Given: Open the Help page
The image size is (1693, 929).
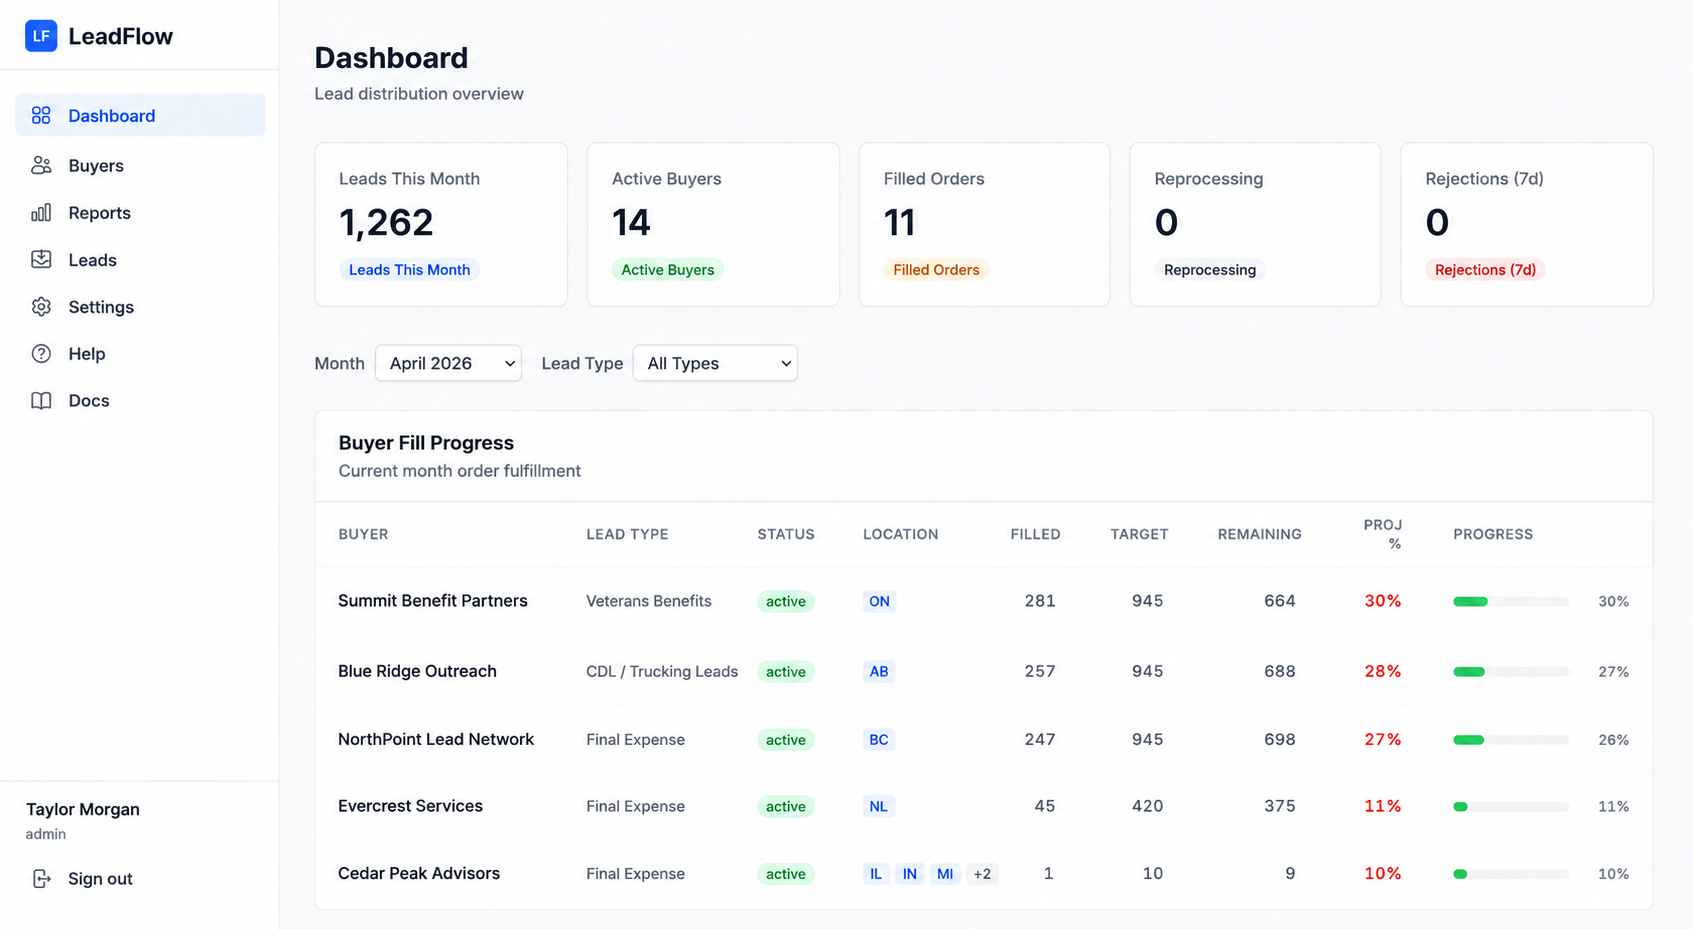Looking at the screenshot, I should [140, 353].
